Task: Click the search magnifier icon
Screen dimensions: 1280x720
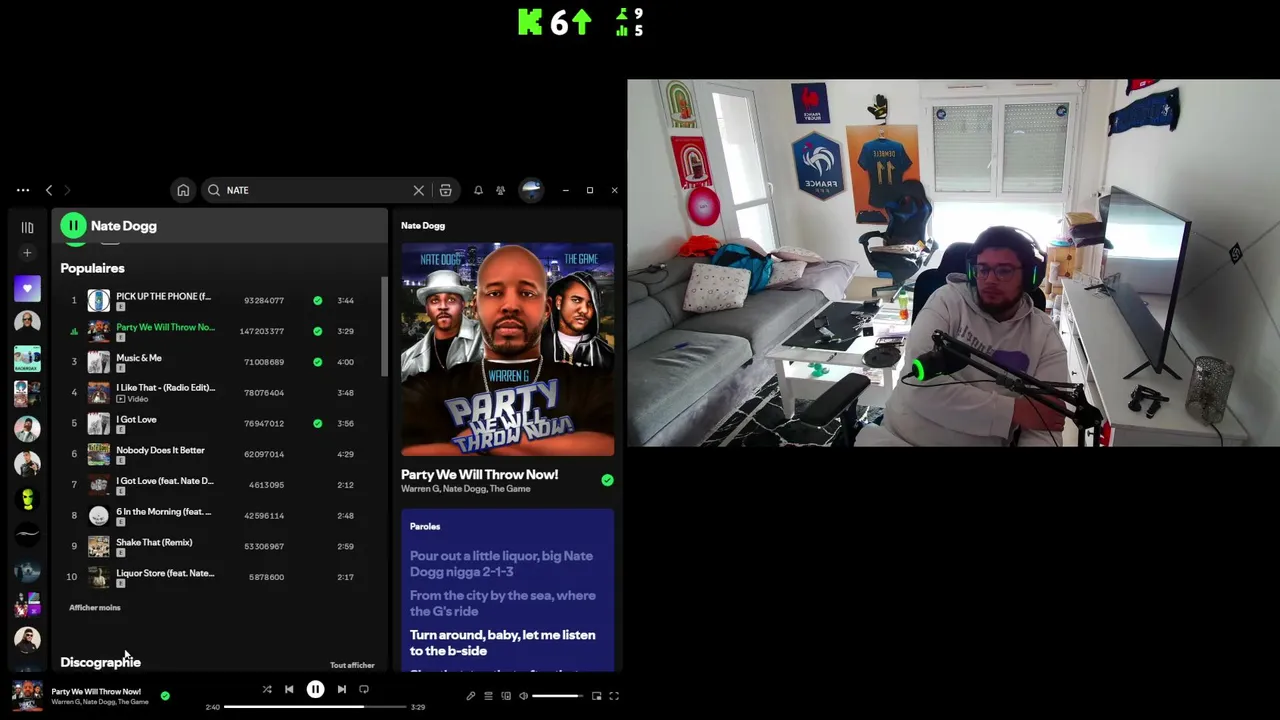Action: point(214,190)
